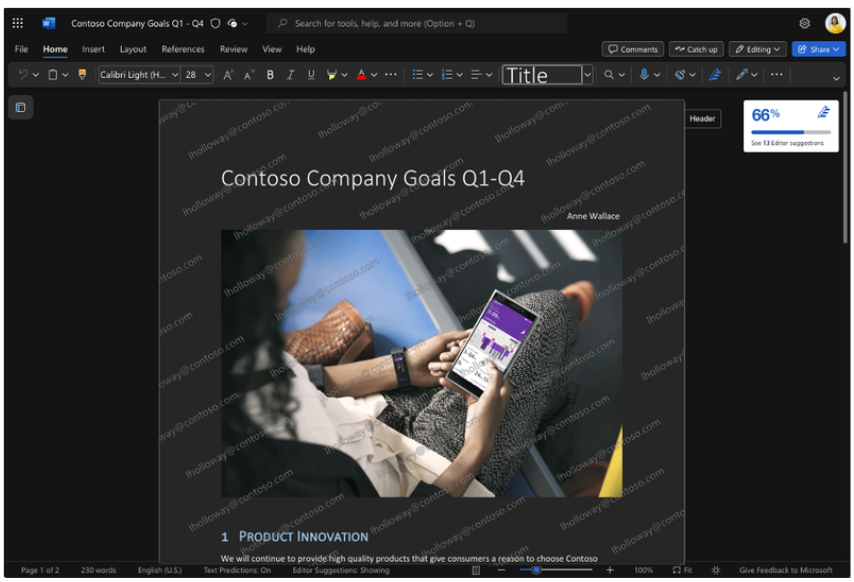Image resolution: width=854 pixels, height=582 pixels.
Task: Switch to the References tab
Action: 183,49
